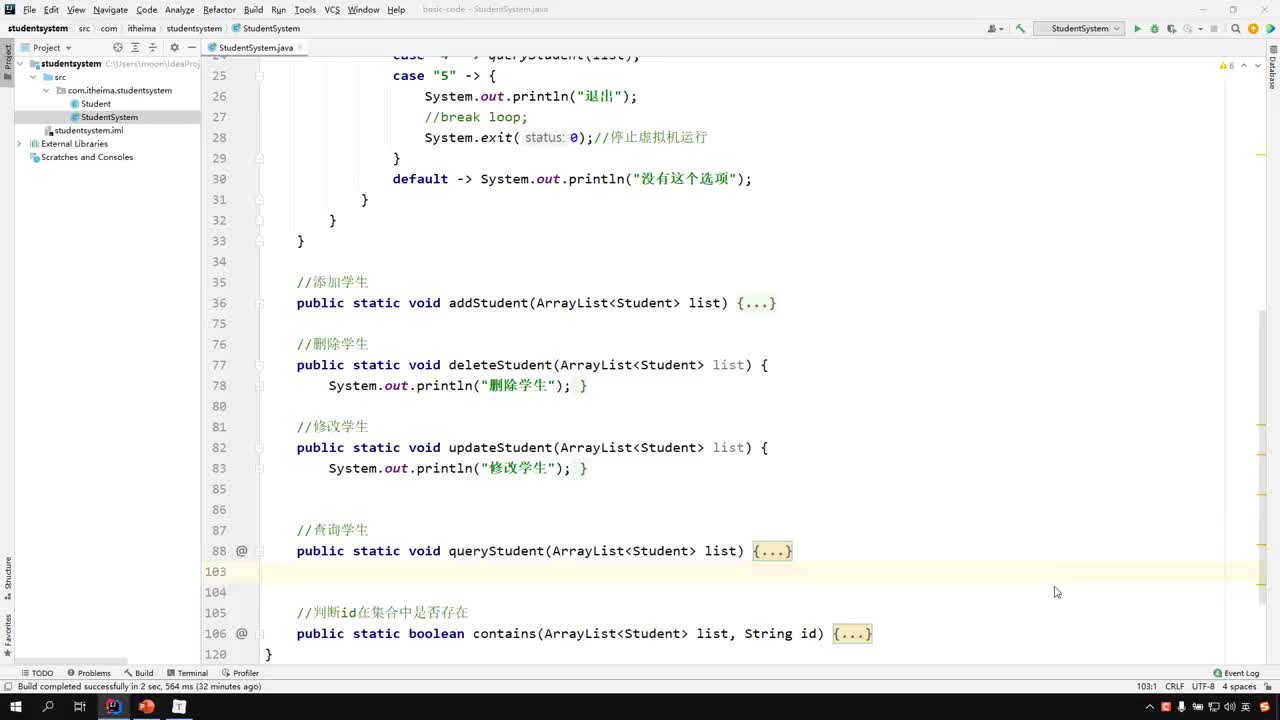Toggle tool window bars icon bottom-left
The image size is (1280, 720).
(x=8, y=687)
